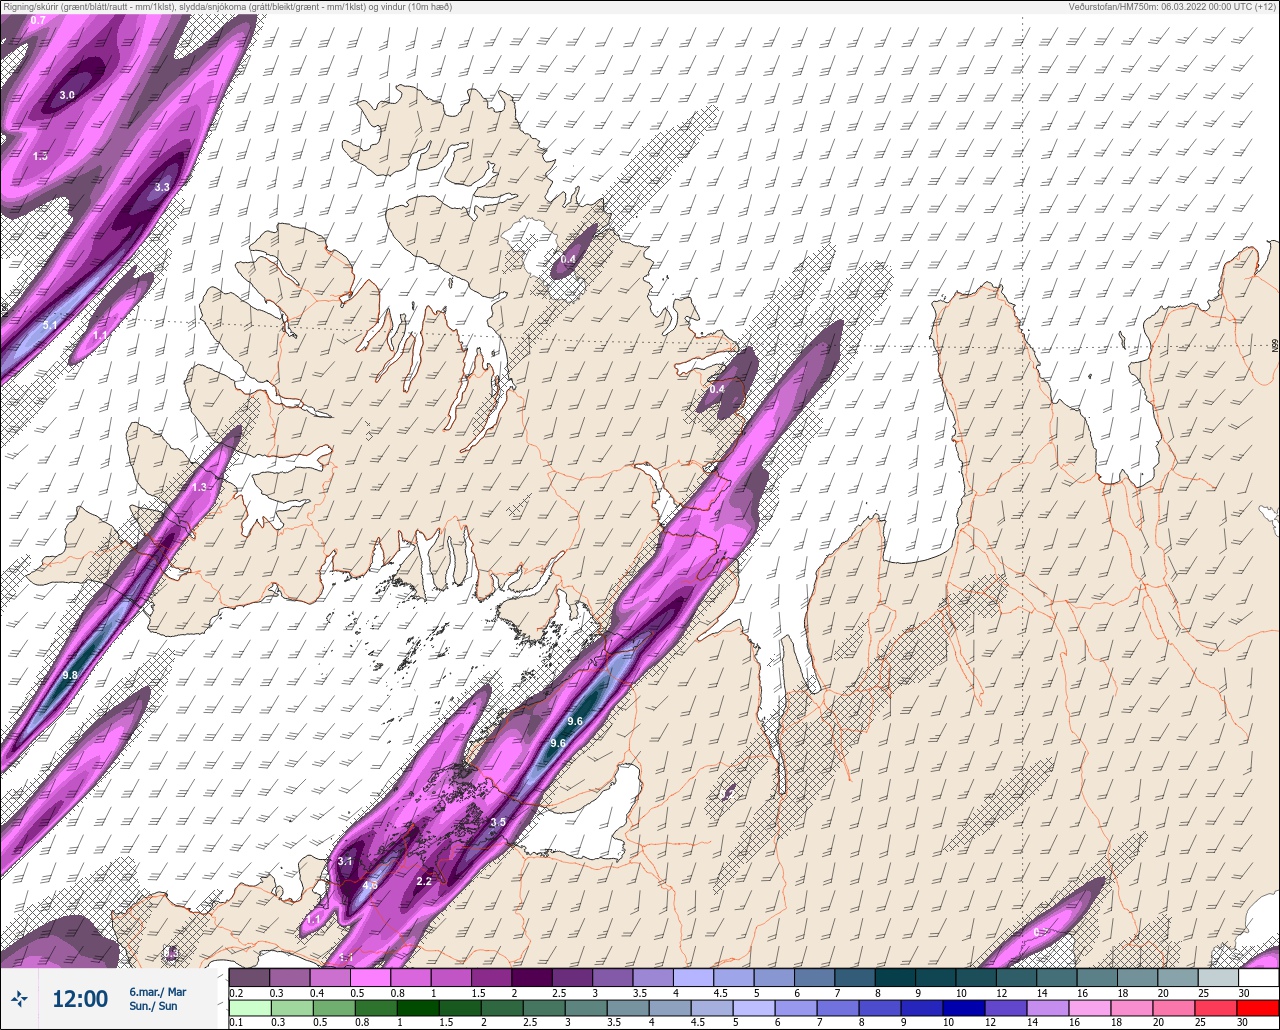The width and height of the screenshot is (1280, 1030).
Task: Select the darkest purple snow swatch above 2
Action: (531, 977)
